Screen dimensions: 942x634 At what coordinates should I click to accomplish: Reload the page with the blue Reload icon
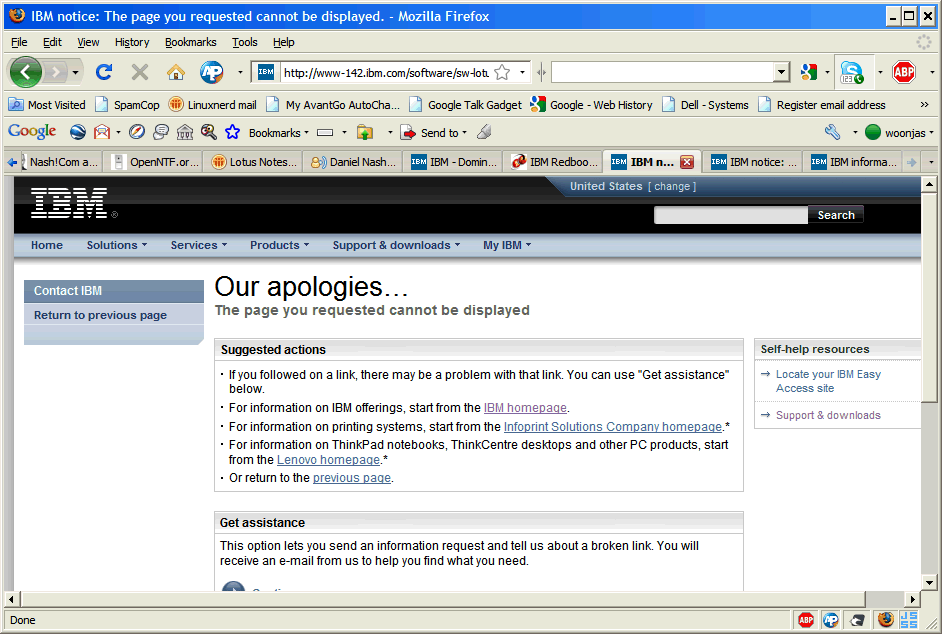click(x=104, y=72)
